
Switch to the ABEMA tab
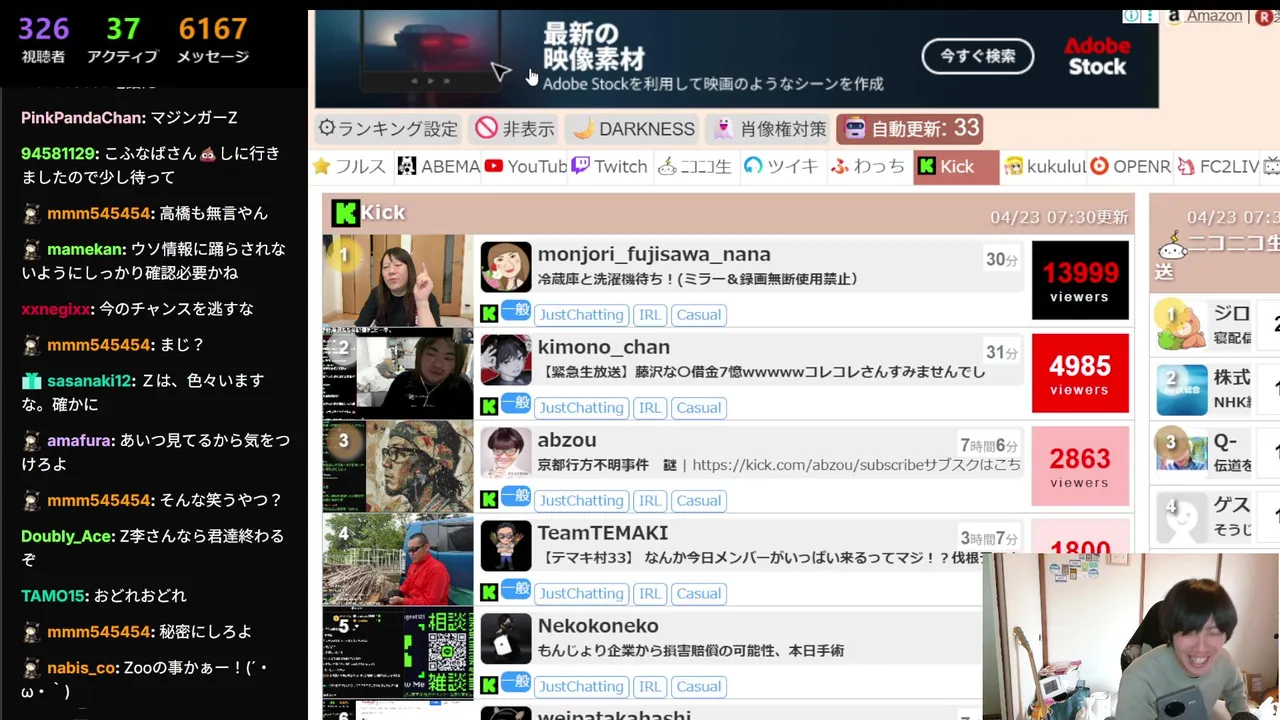(x=439, y=167)
